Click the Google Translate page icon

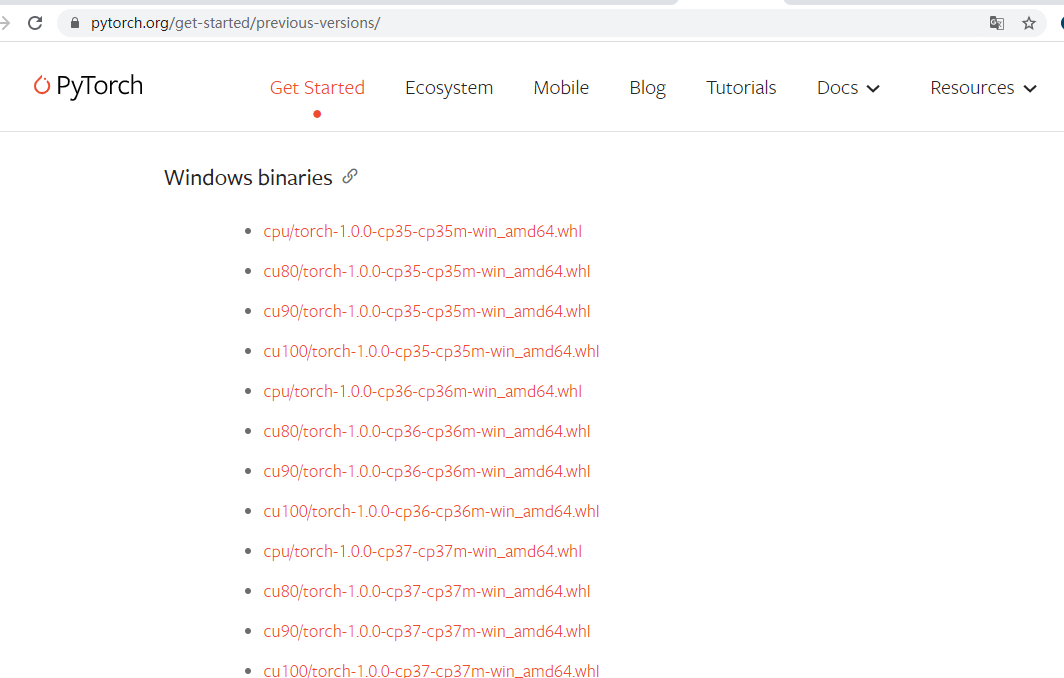pos(996,22)
